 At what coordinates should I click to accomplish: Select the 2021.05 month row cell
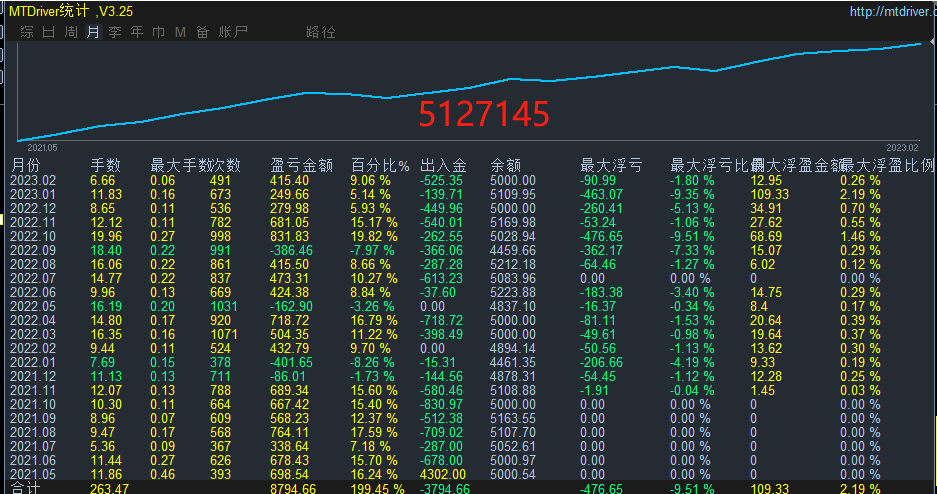pyautogui.click(x=33, y=474)
